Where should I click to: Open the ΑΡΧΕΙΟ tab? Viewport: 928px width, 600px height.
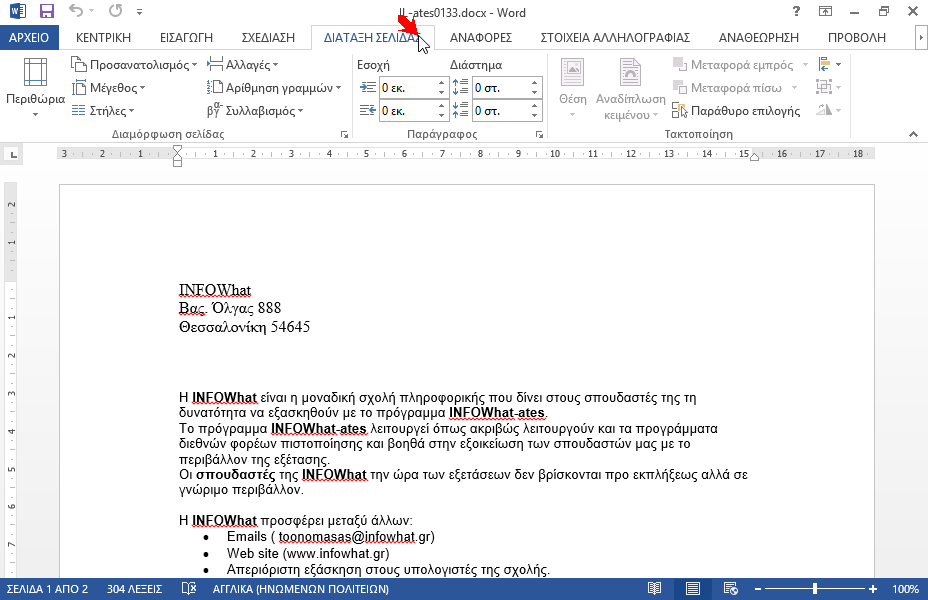[29, 38]
